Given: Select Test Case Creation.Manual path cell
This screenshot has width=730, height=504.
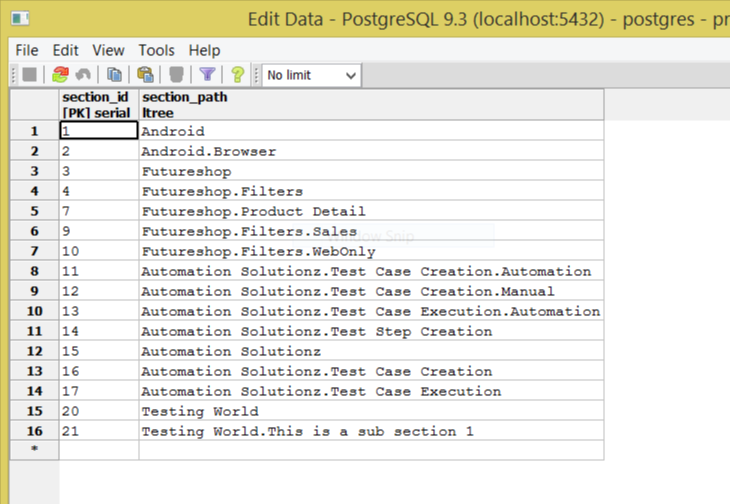Looking at the screenshot, I should (371, 291).
